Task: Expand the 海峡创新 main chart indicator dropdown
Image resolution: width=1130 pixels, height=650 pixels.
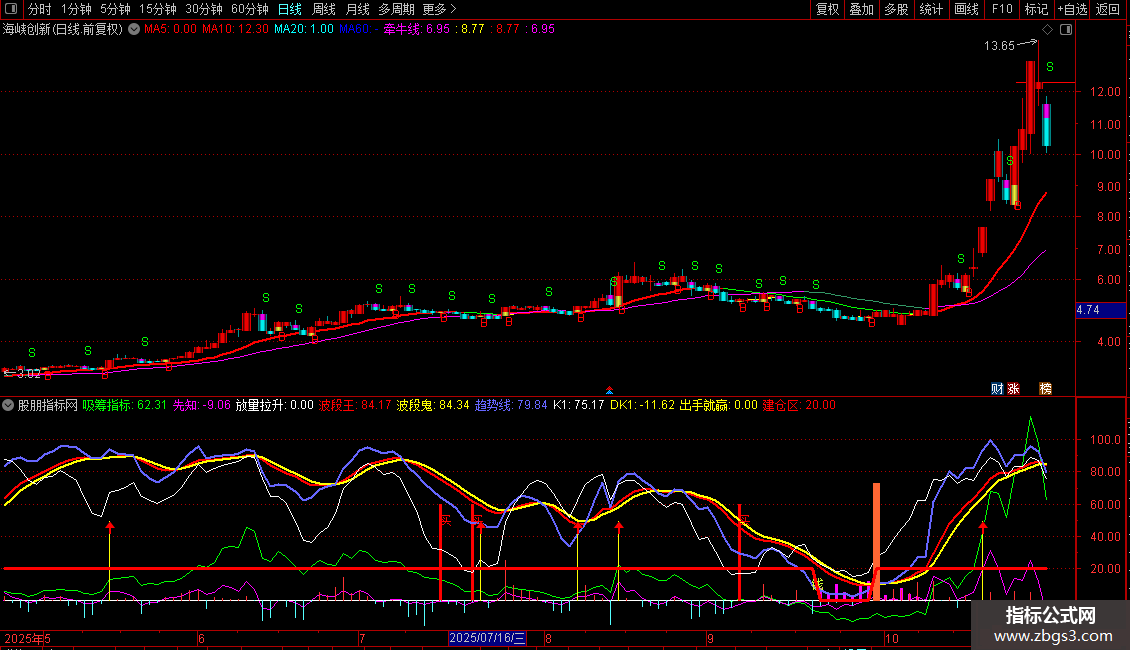Action: [134, 30]
